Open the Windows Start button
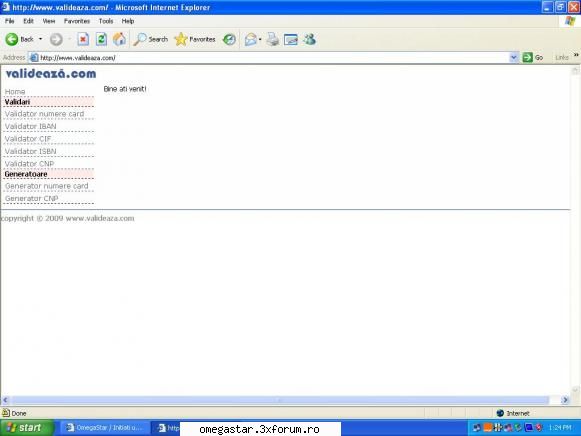 coord(27,428)
